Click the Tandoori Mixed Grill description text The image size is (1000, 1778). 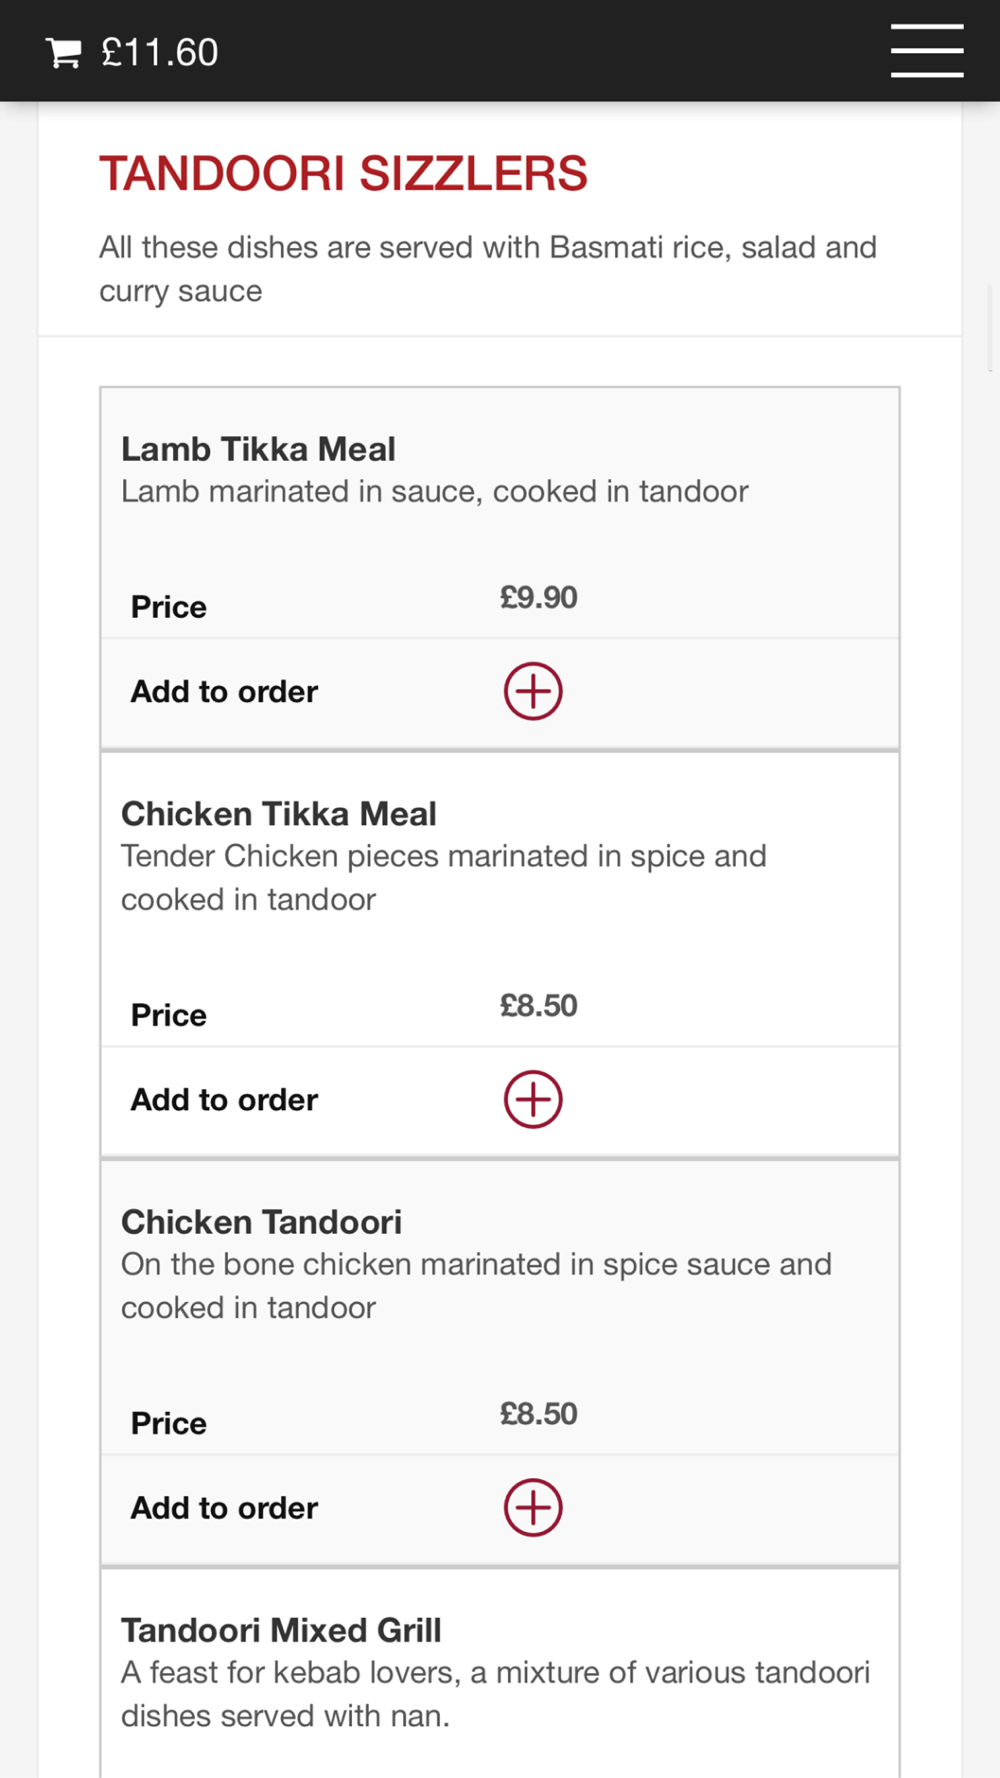496,1694
